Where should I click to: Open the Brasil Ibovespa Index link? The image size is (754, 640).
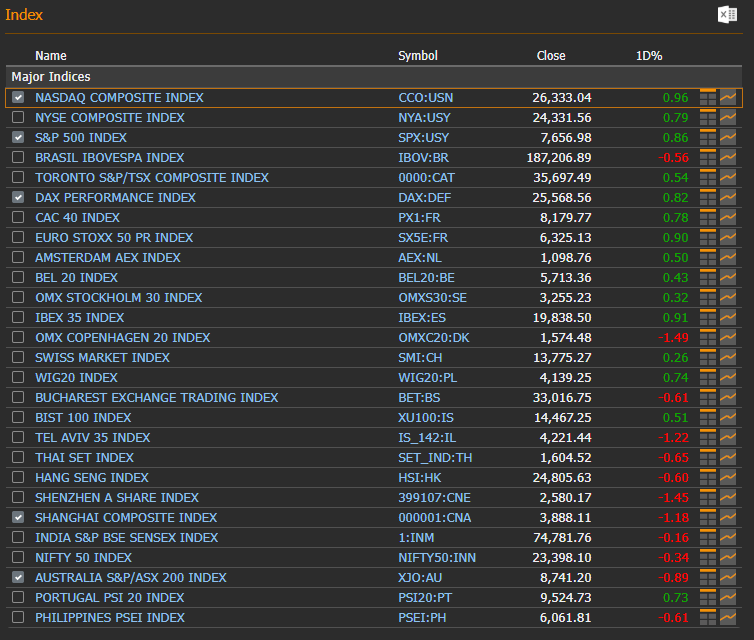pos(110,158)
